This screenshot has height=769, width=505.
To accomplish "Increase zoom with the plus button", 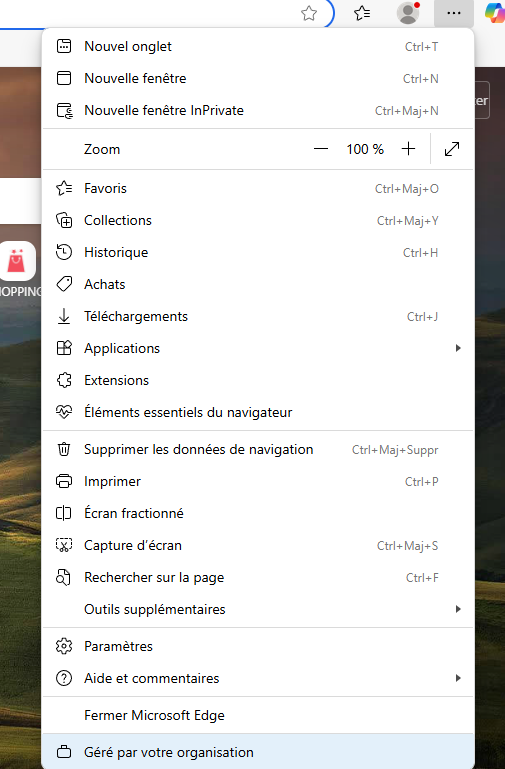I will (x=408, y=149).
